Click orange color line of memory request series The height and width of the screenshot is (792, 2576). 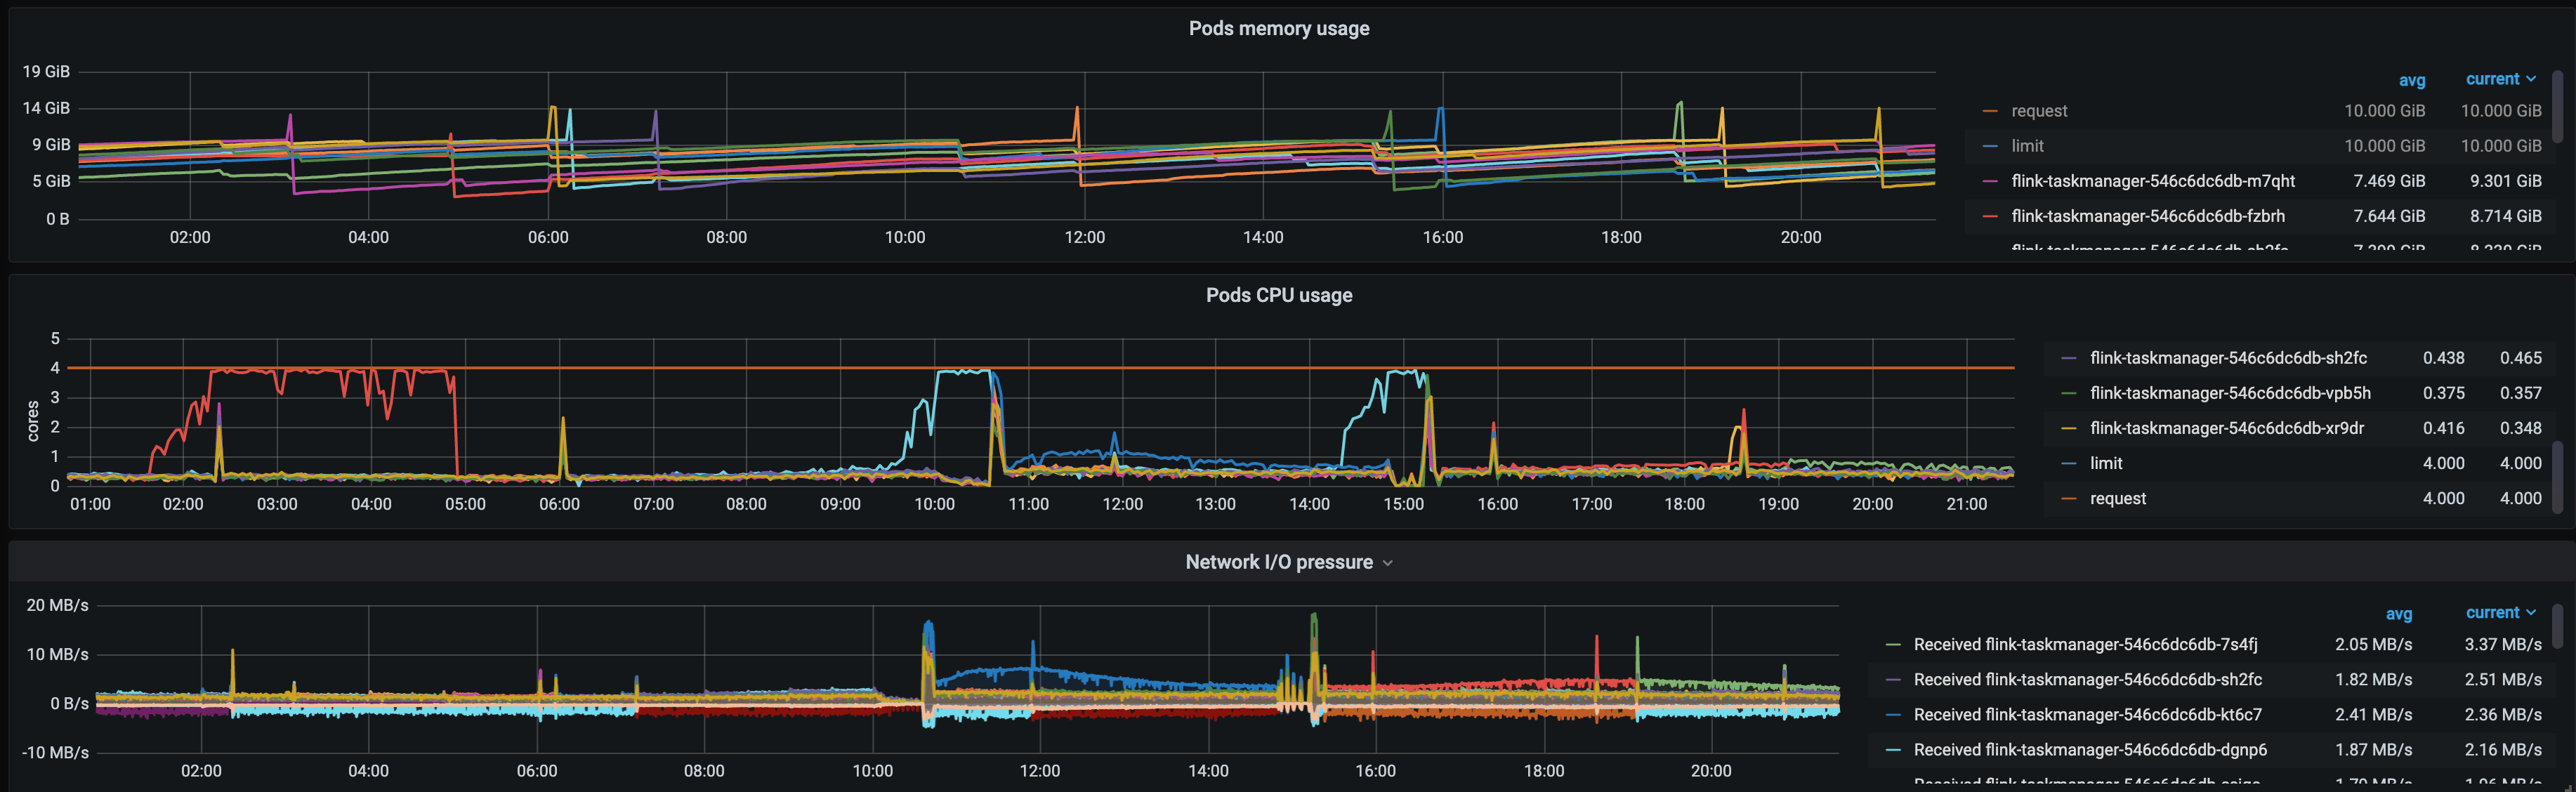click(1990, 111)
